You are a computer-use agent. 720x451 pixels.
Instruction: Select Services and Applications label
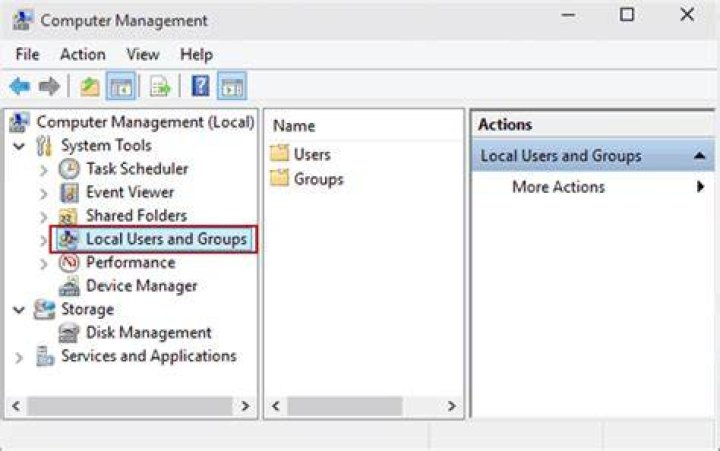point(149,355)
